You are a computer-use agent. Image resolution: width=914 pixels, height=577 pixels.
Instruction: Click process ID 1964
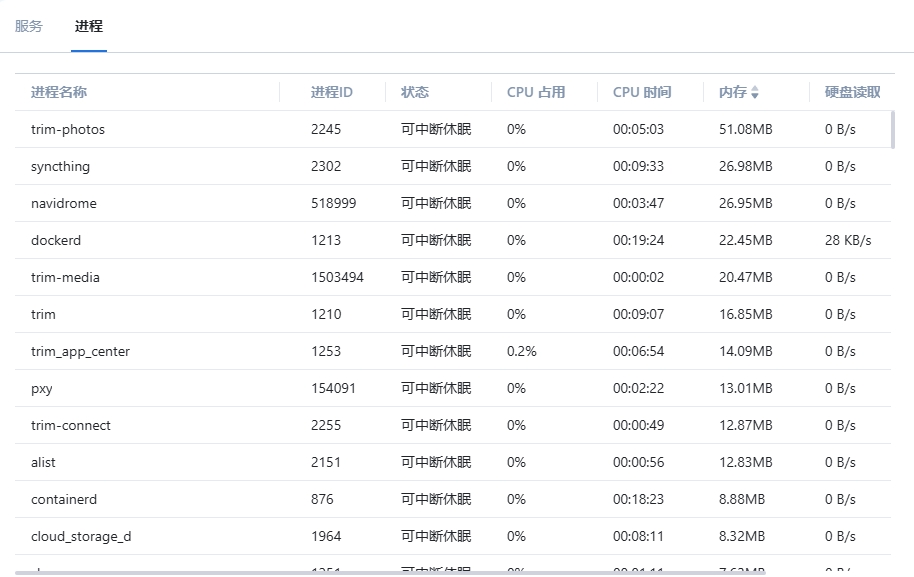tap(326, 536)
